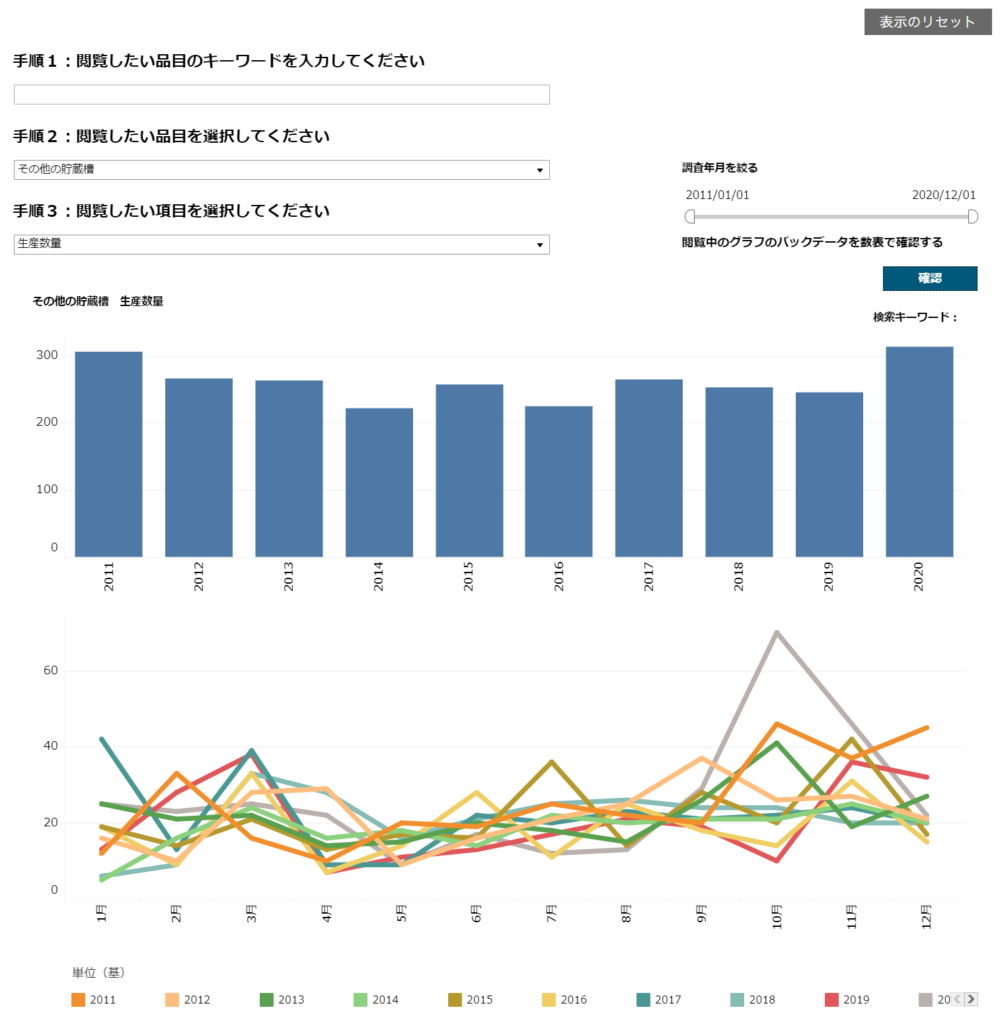Select the 2013 green legend swatch
This screenshot has width=1000, height=1024.
pyautogui.click(x=266, y=999)
